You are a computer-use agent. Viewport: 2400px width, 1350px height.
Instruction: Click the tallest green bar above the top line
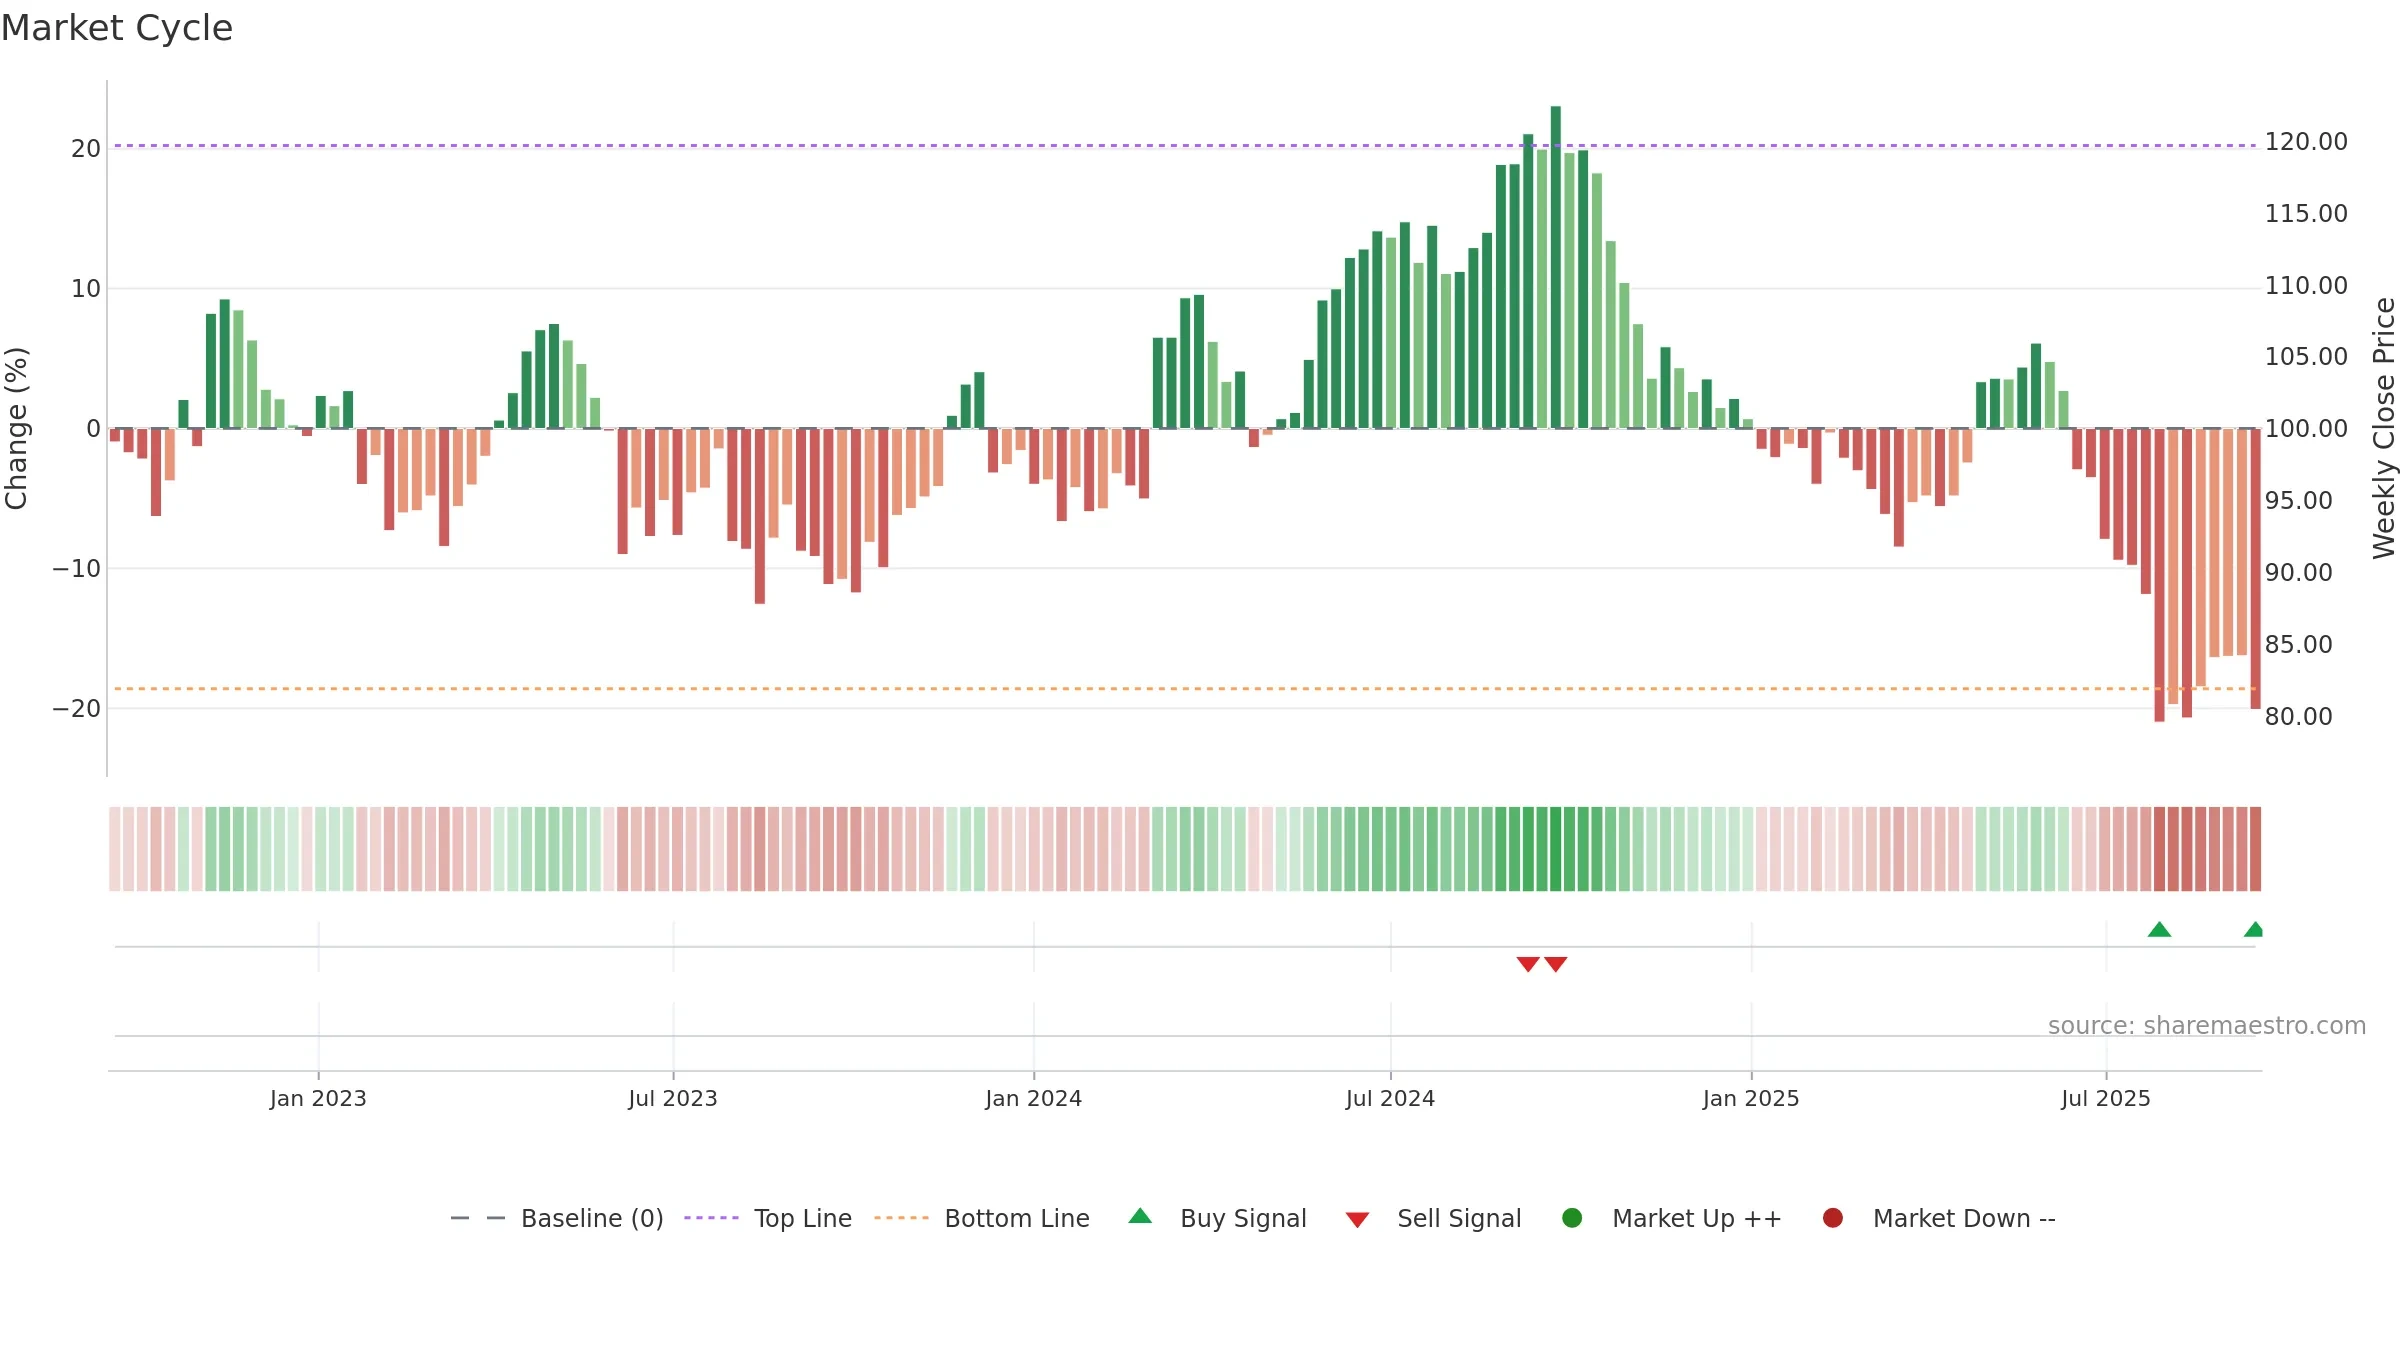point(1556,267)
